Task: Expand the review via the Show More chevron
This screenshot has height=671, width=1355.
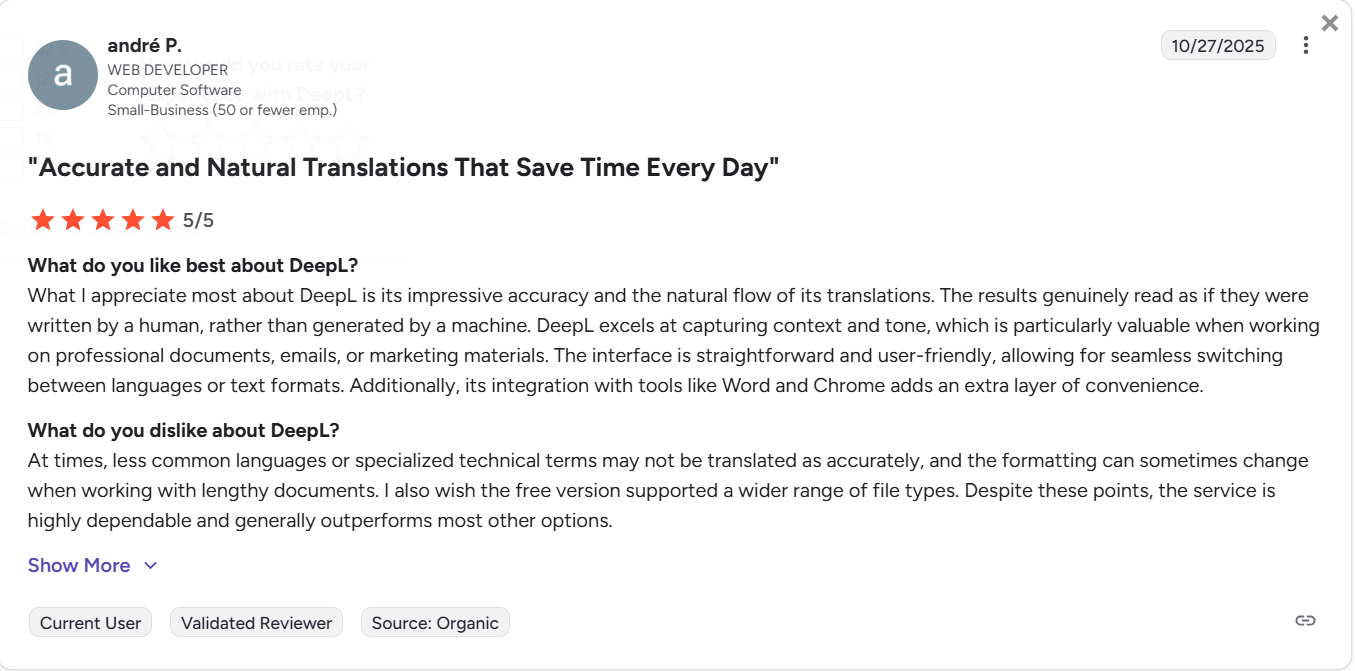Action: pyautogui.click(x=151, y=565)
